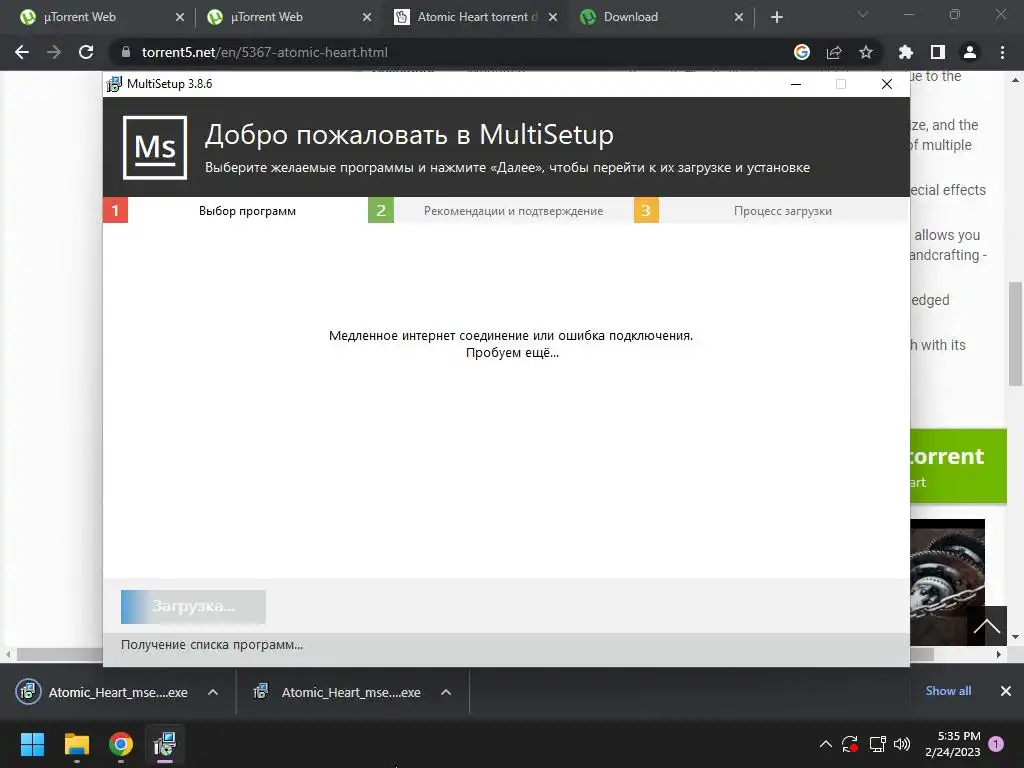Show hidden system tray icons
Image resolution: width=1024 pixels, height=768 pixels.
pyautogui.click(x=825, y=744)
